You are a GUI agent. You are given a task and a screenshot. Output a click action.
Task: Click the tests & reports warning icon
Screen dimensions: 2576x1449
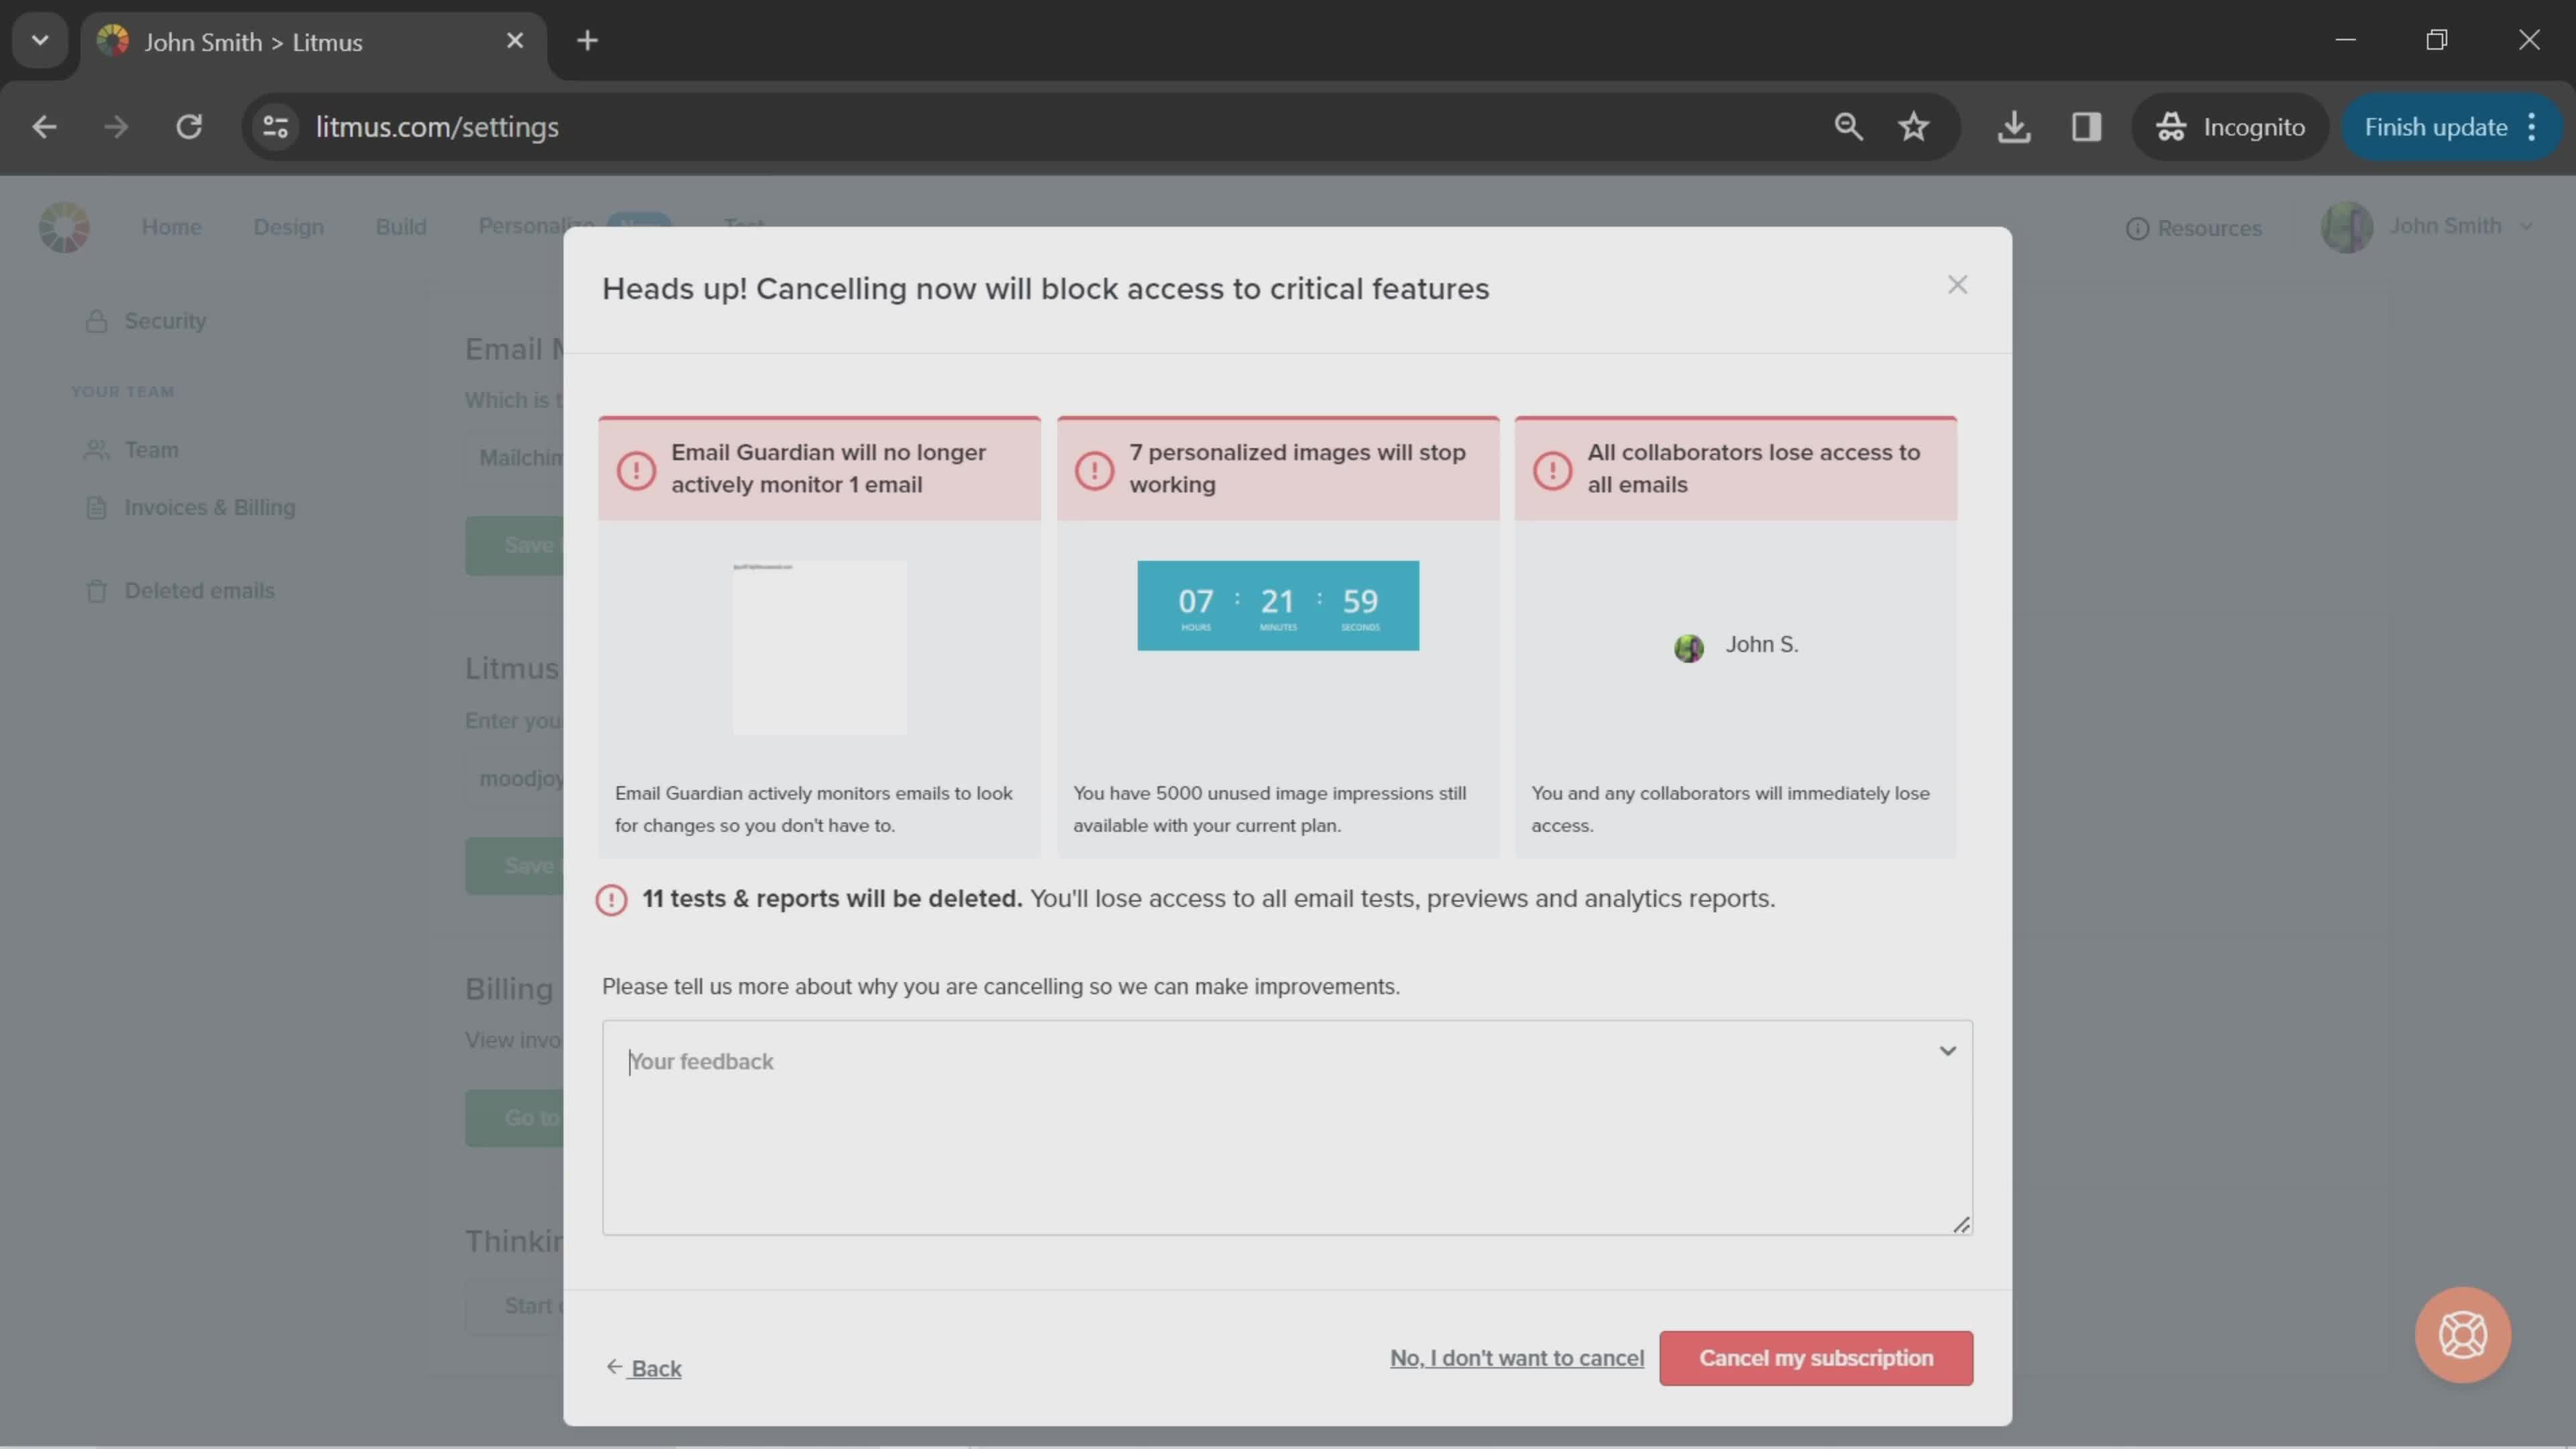[x=611, y=899]
